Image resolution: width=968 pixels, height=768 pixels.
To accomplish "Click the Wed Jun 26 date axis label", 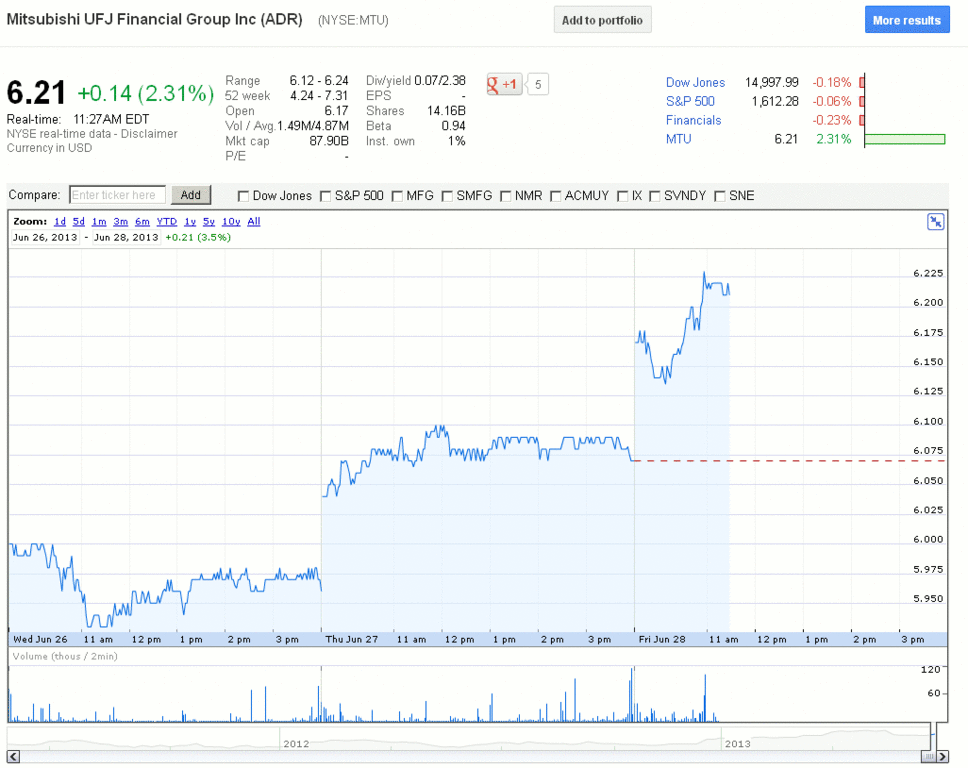I will point(40,640).
